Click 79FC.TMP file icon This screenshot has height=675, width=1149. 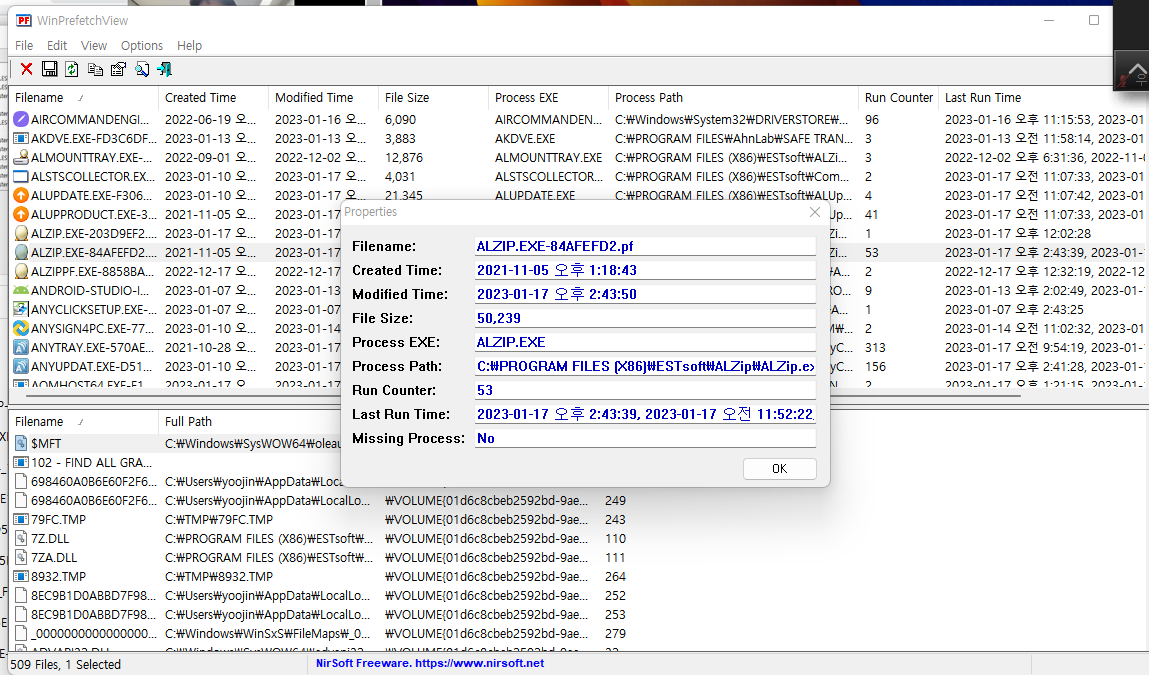21,520
